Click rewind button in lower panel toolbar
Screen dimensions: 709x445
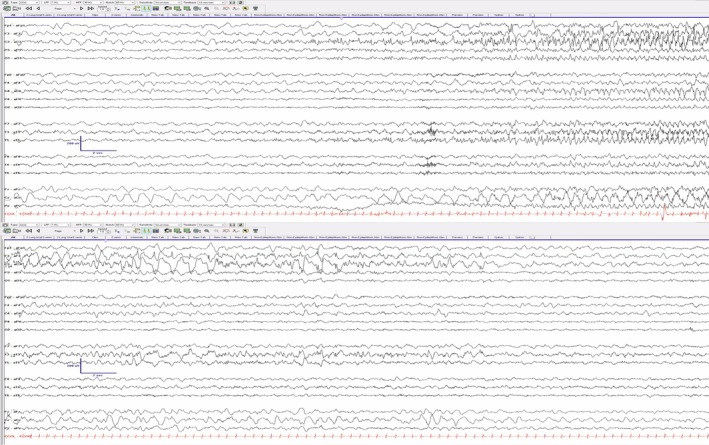tap(28, 231)
